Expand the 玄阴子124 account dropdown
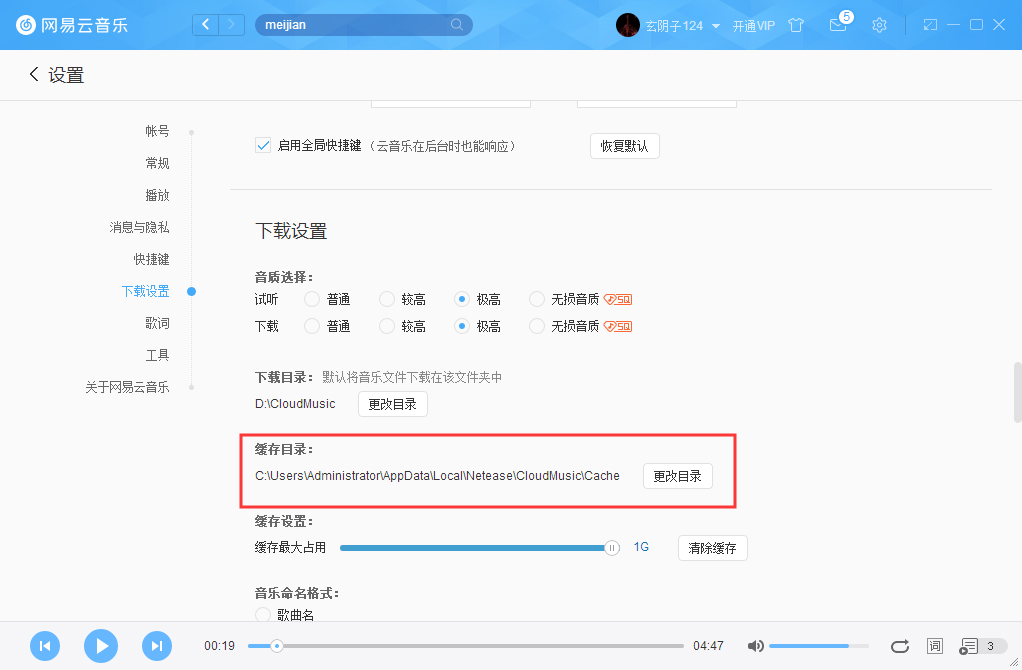Screen dimensions: 1022x670 (x=683, y=25)
